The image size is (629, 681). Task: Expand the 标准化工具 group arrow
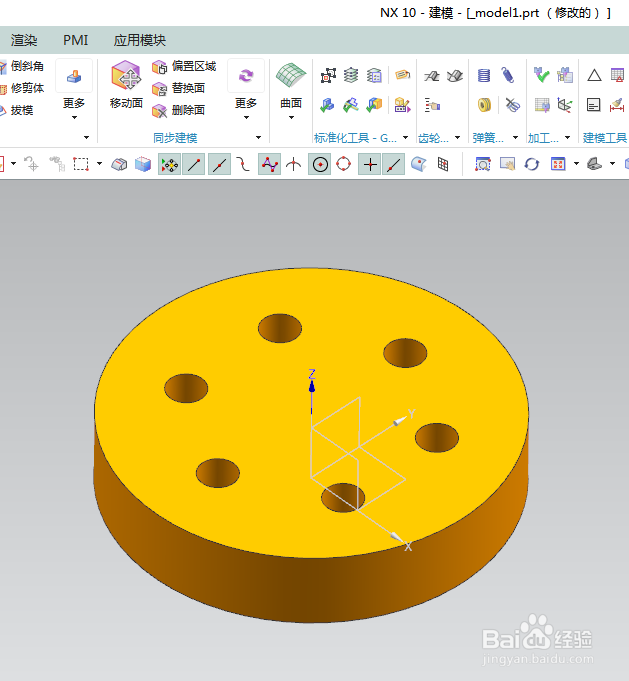pos(405,138)
